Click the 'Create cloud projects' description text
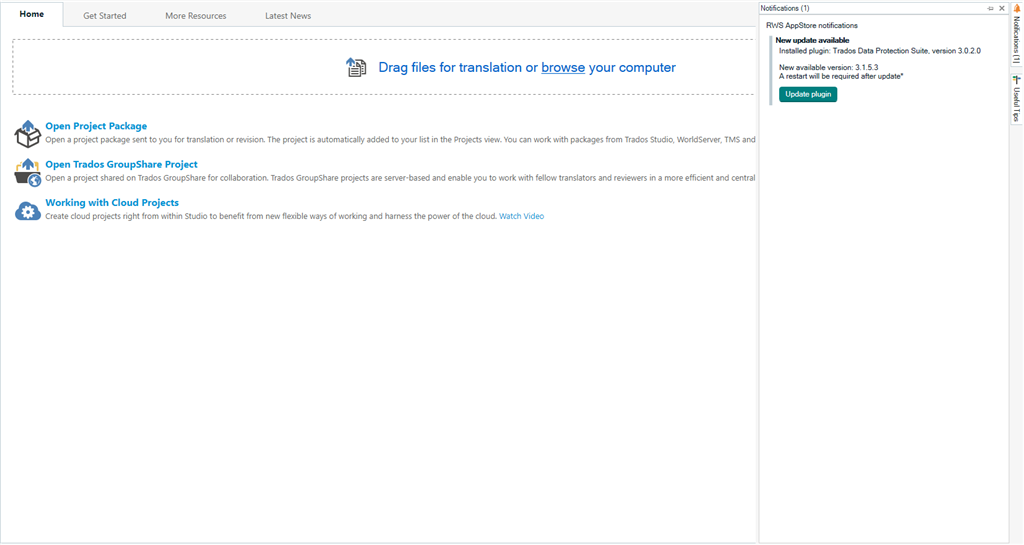Screen dimensions: 1024x545 pos(271,216)
